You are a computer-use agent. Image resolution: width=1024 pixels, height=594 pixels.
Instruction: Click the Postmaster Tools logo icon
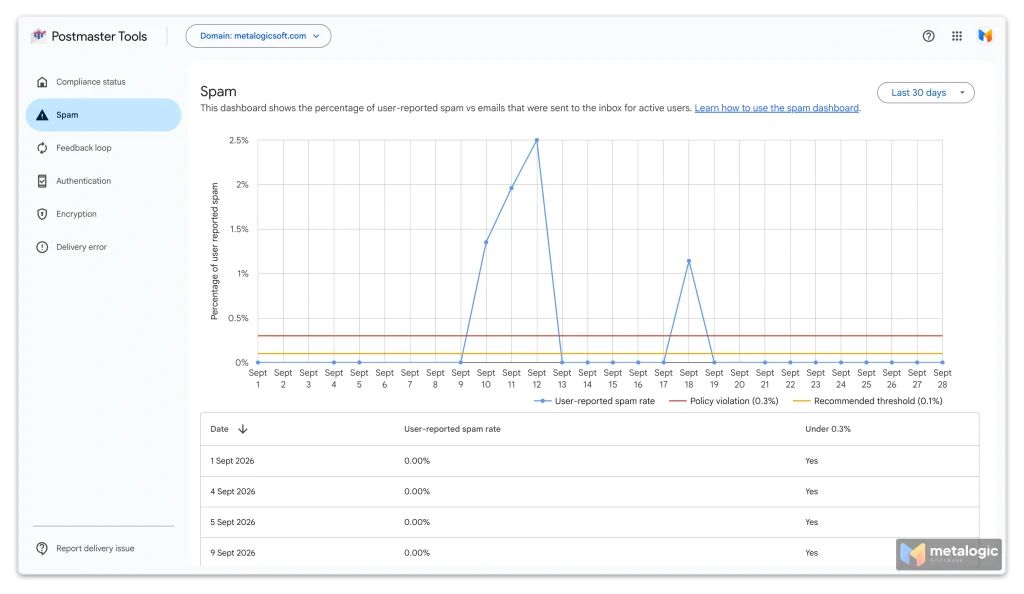pyautogui.click(x=39, y=35)
